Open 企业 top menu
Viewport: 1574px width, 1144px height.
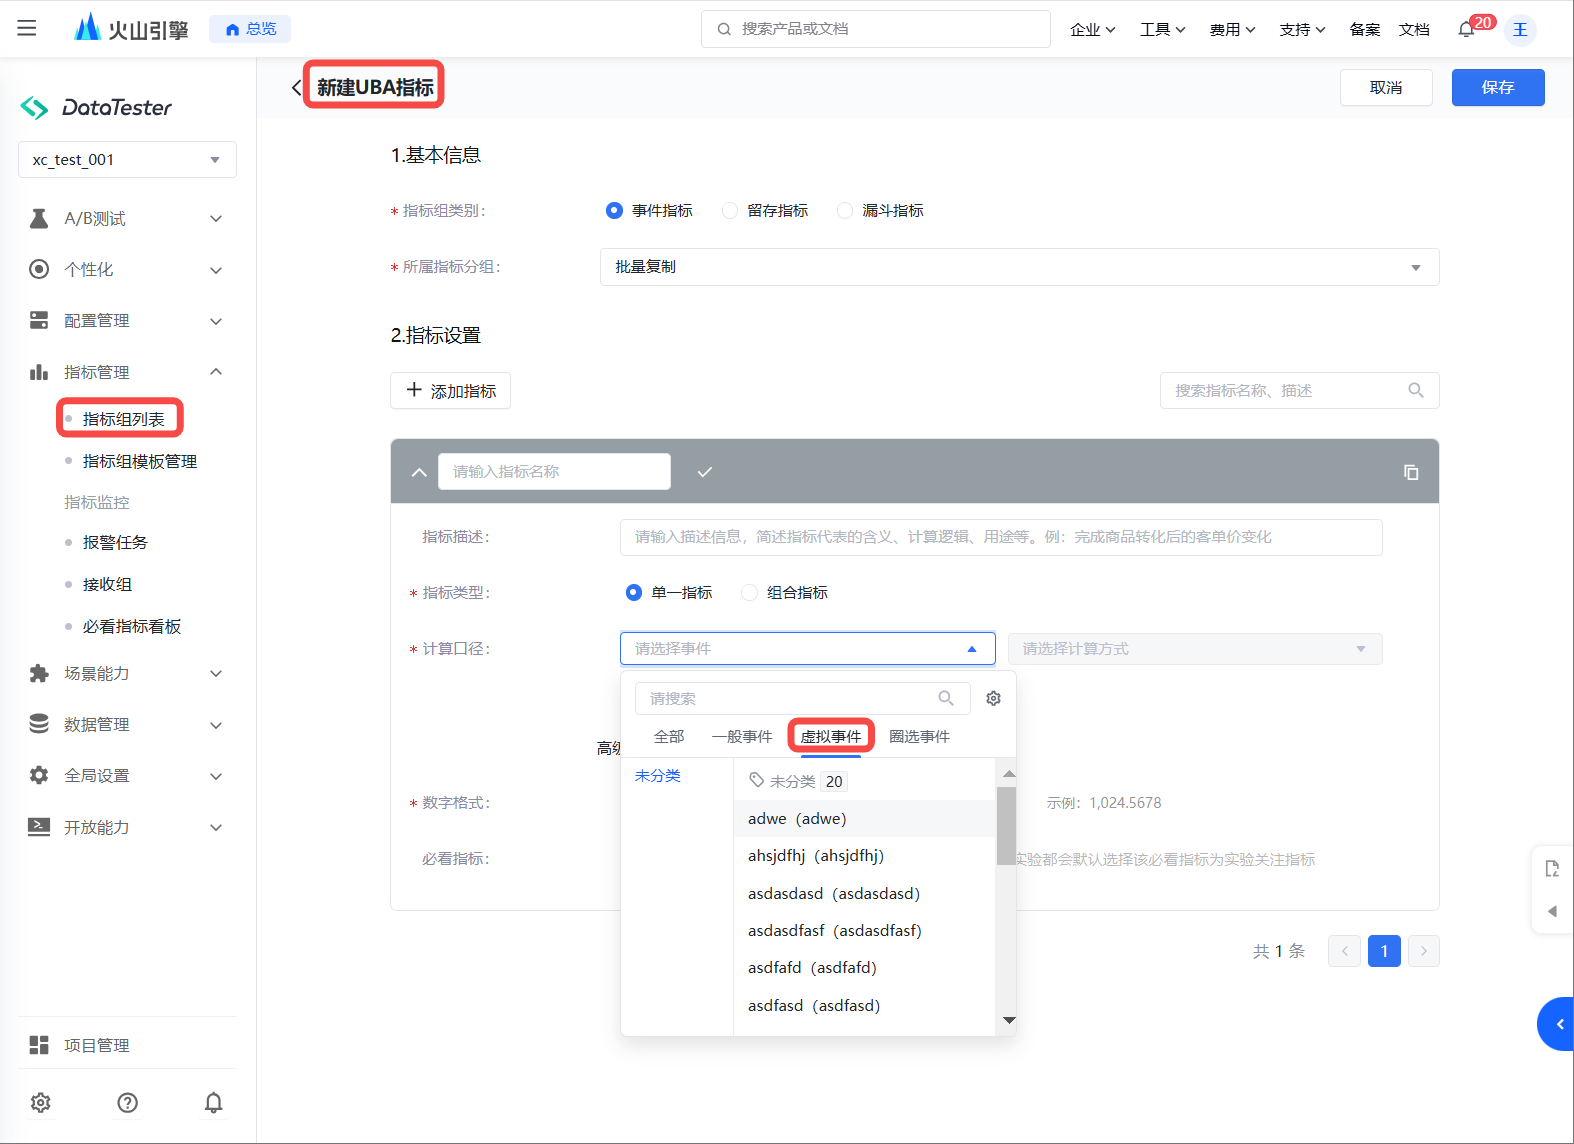pos(1092,29)
